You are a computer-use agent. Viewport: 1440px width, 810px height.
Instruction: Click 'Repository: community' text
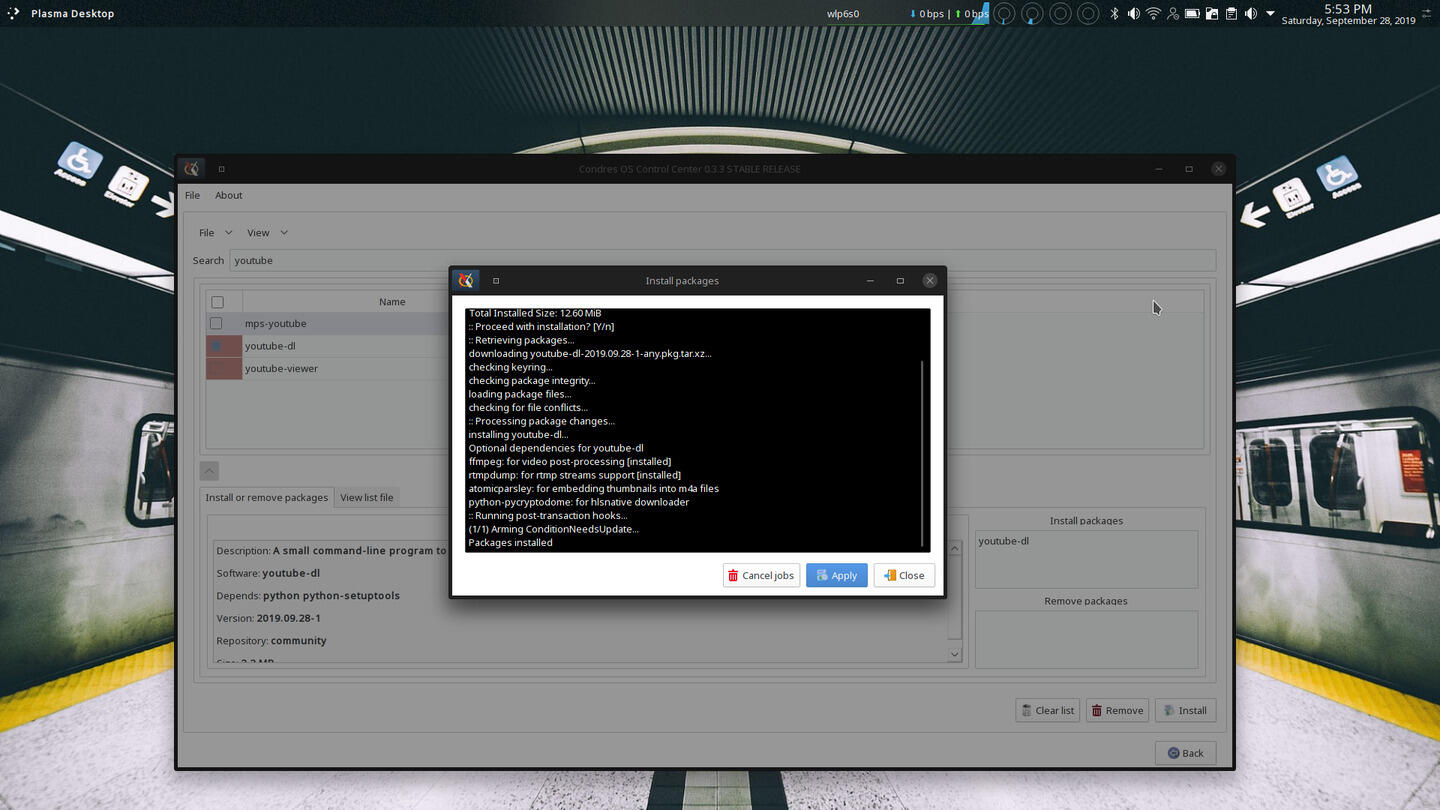[272, 641]
